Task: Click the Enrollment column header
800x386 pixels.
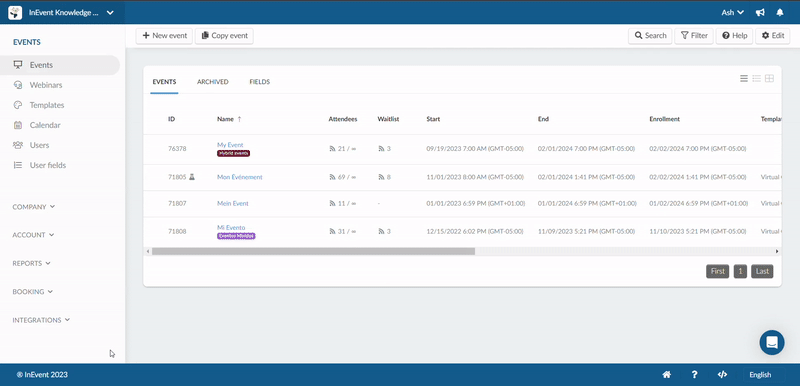Action: tap(664, 119)
